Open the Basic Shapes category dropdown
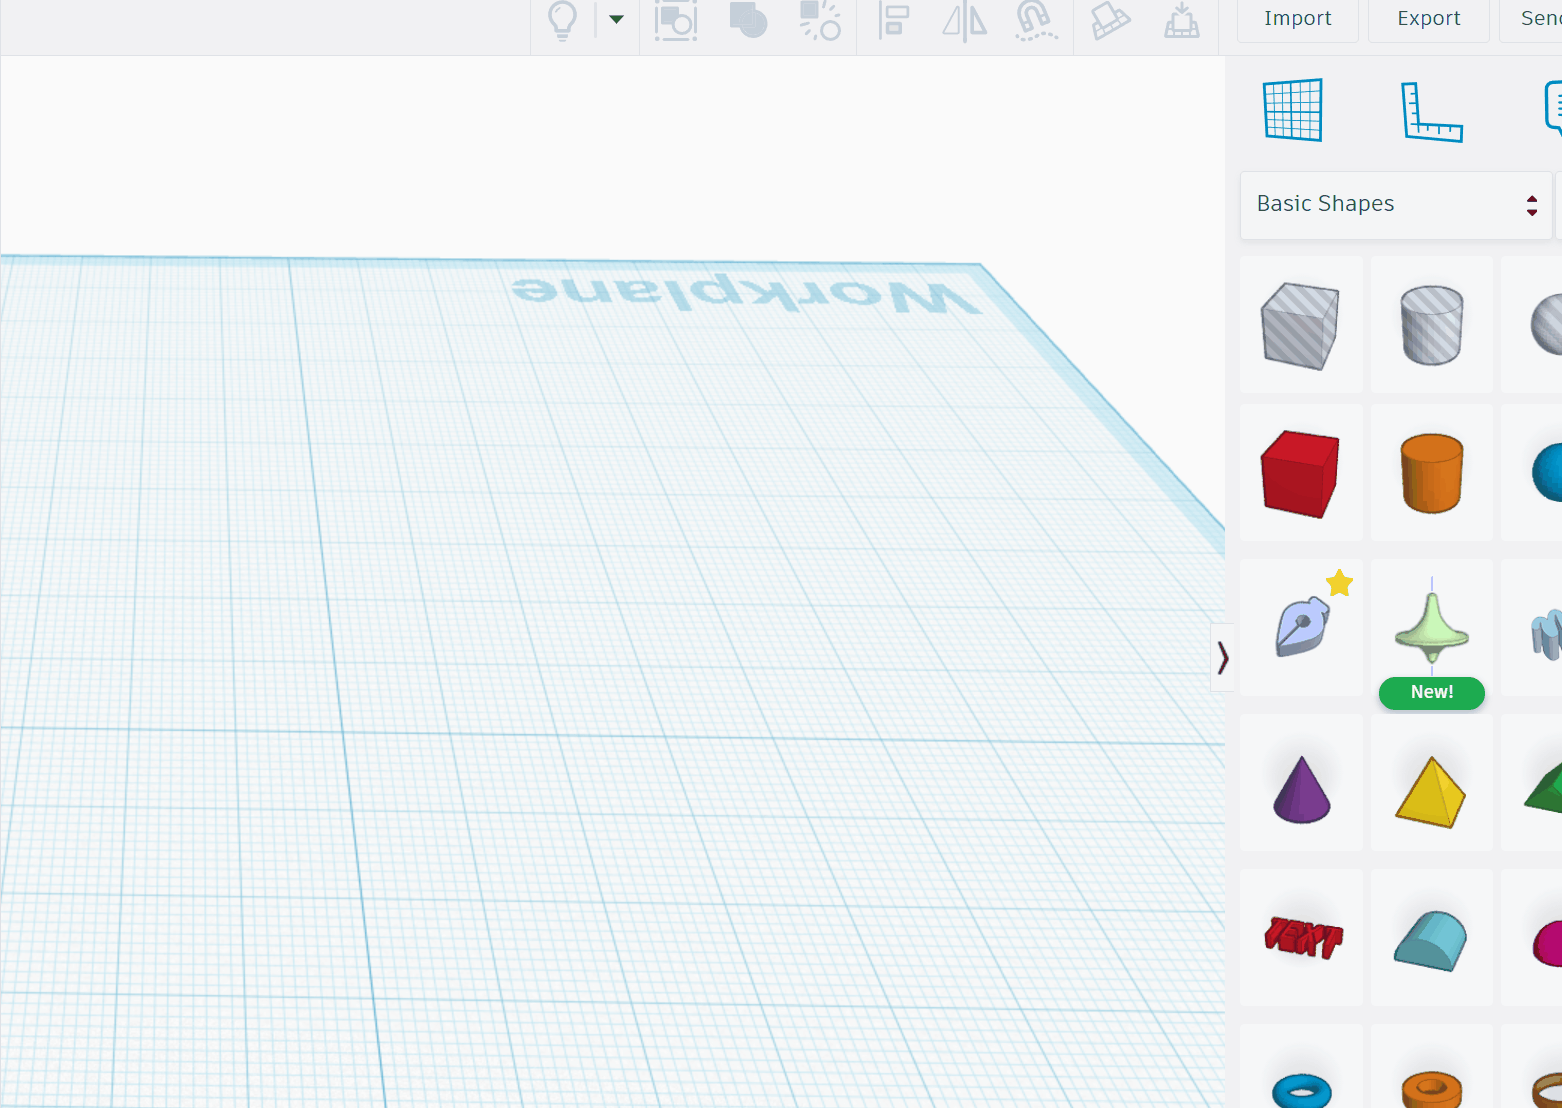 pos(1396,205)
